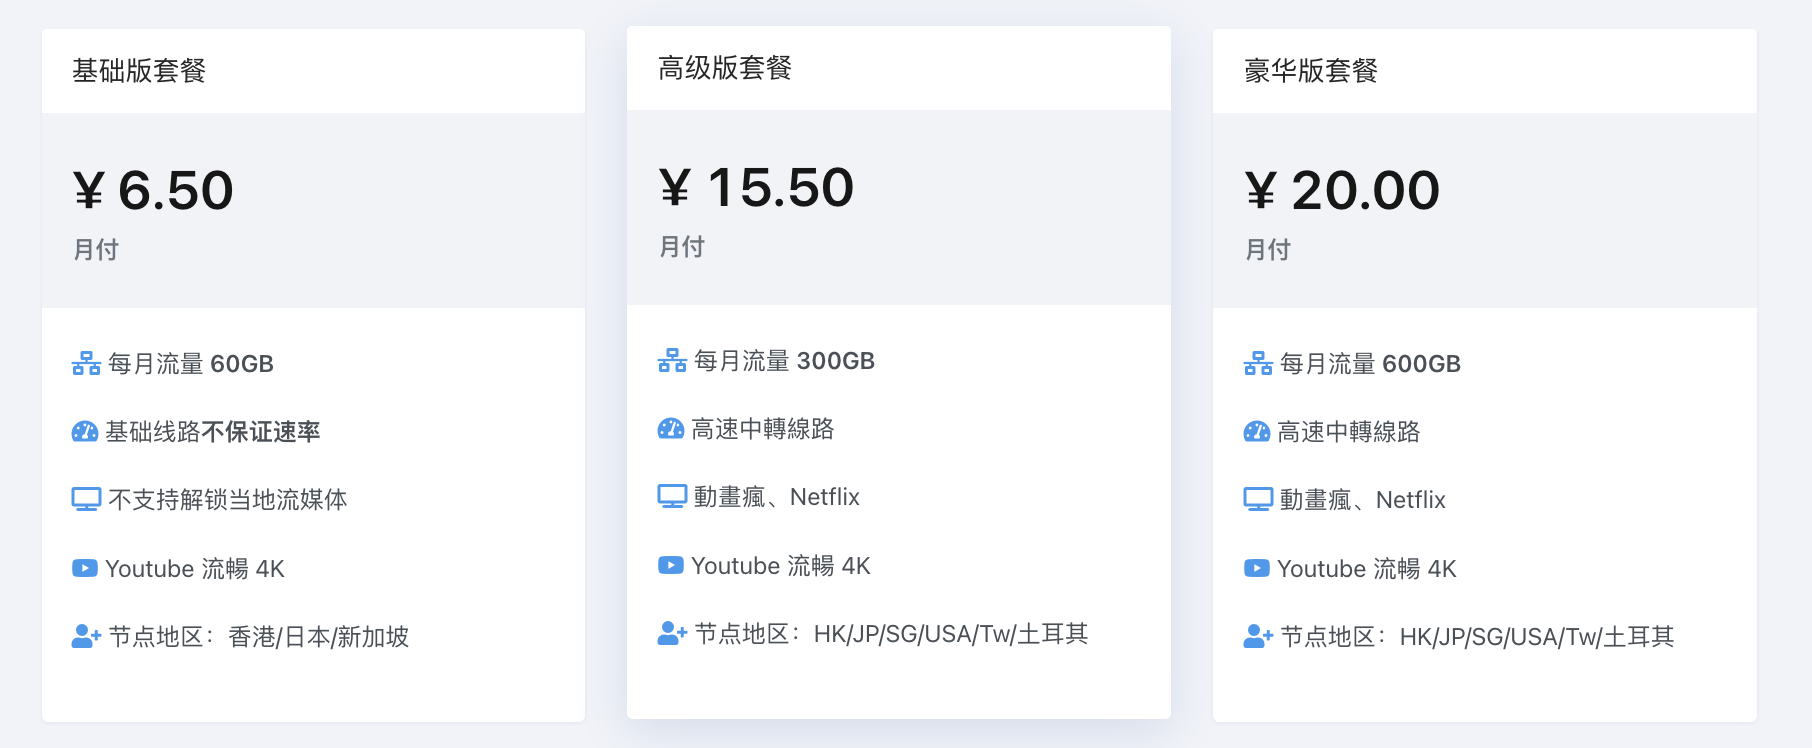The width and height of the screenshot is (1812, 748).
Task: Select the 基础版套餐 plan title
Action: point(139,71)
